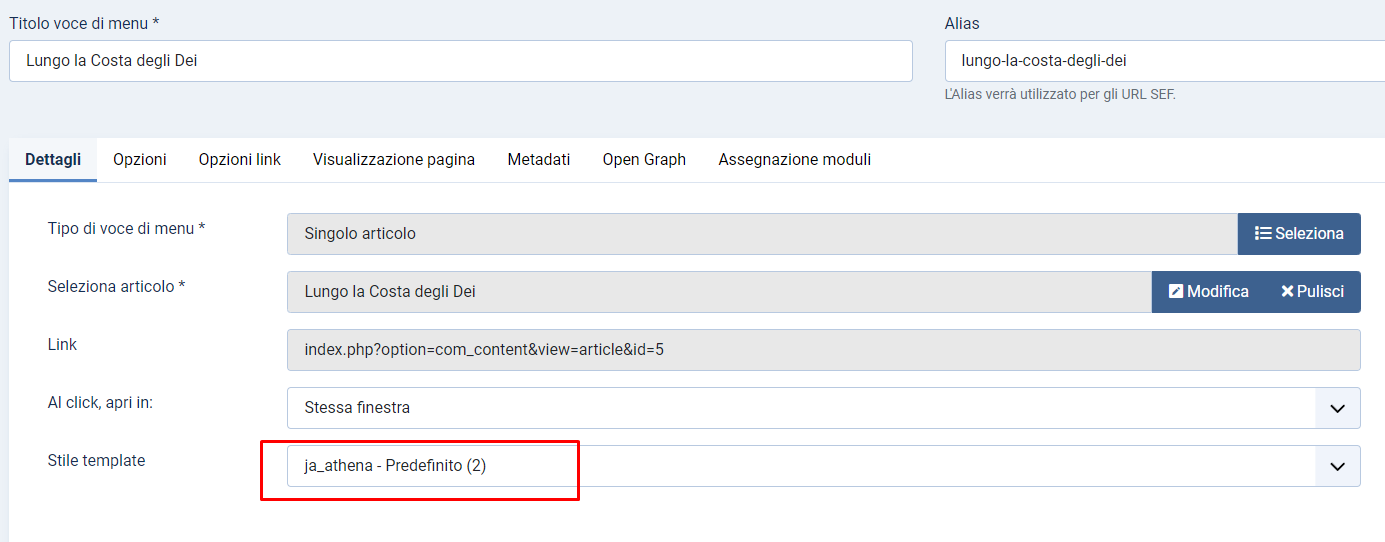This screenshot has width=1385, height=542.
Task: Select the Visualizzazione pagina tab
Action: 394,160
